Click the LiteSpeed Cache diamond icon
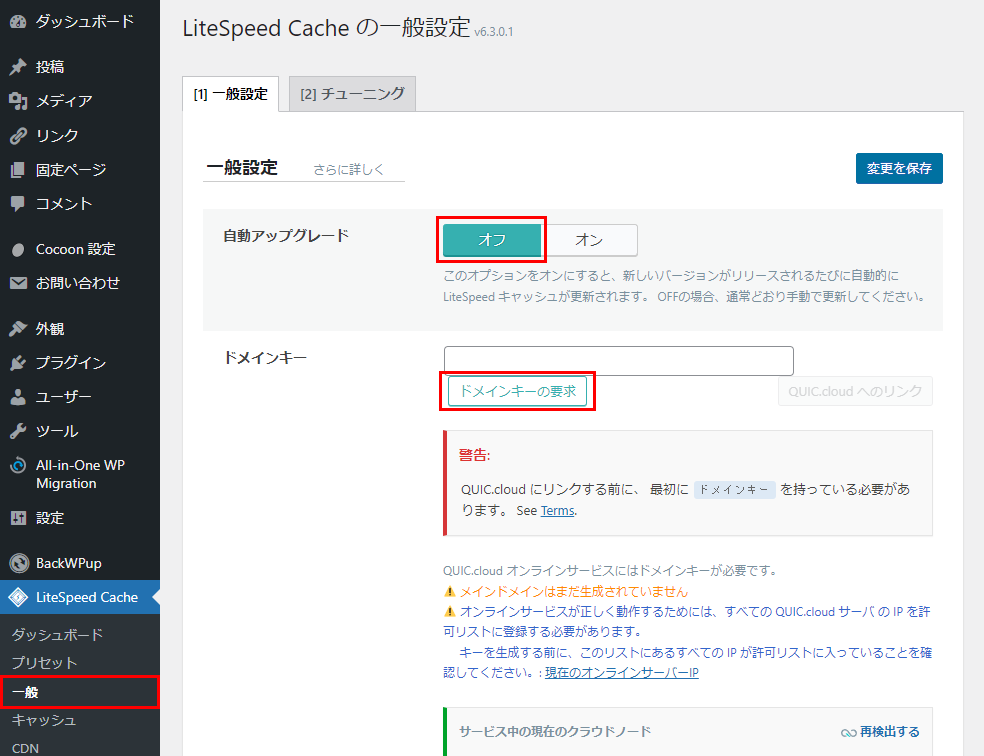 point(18,597)
